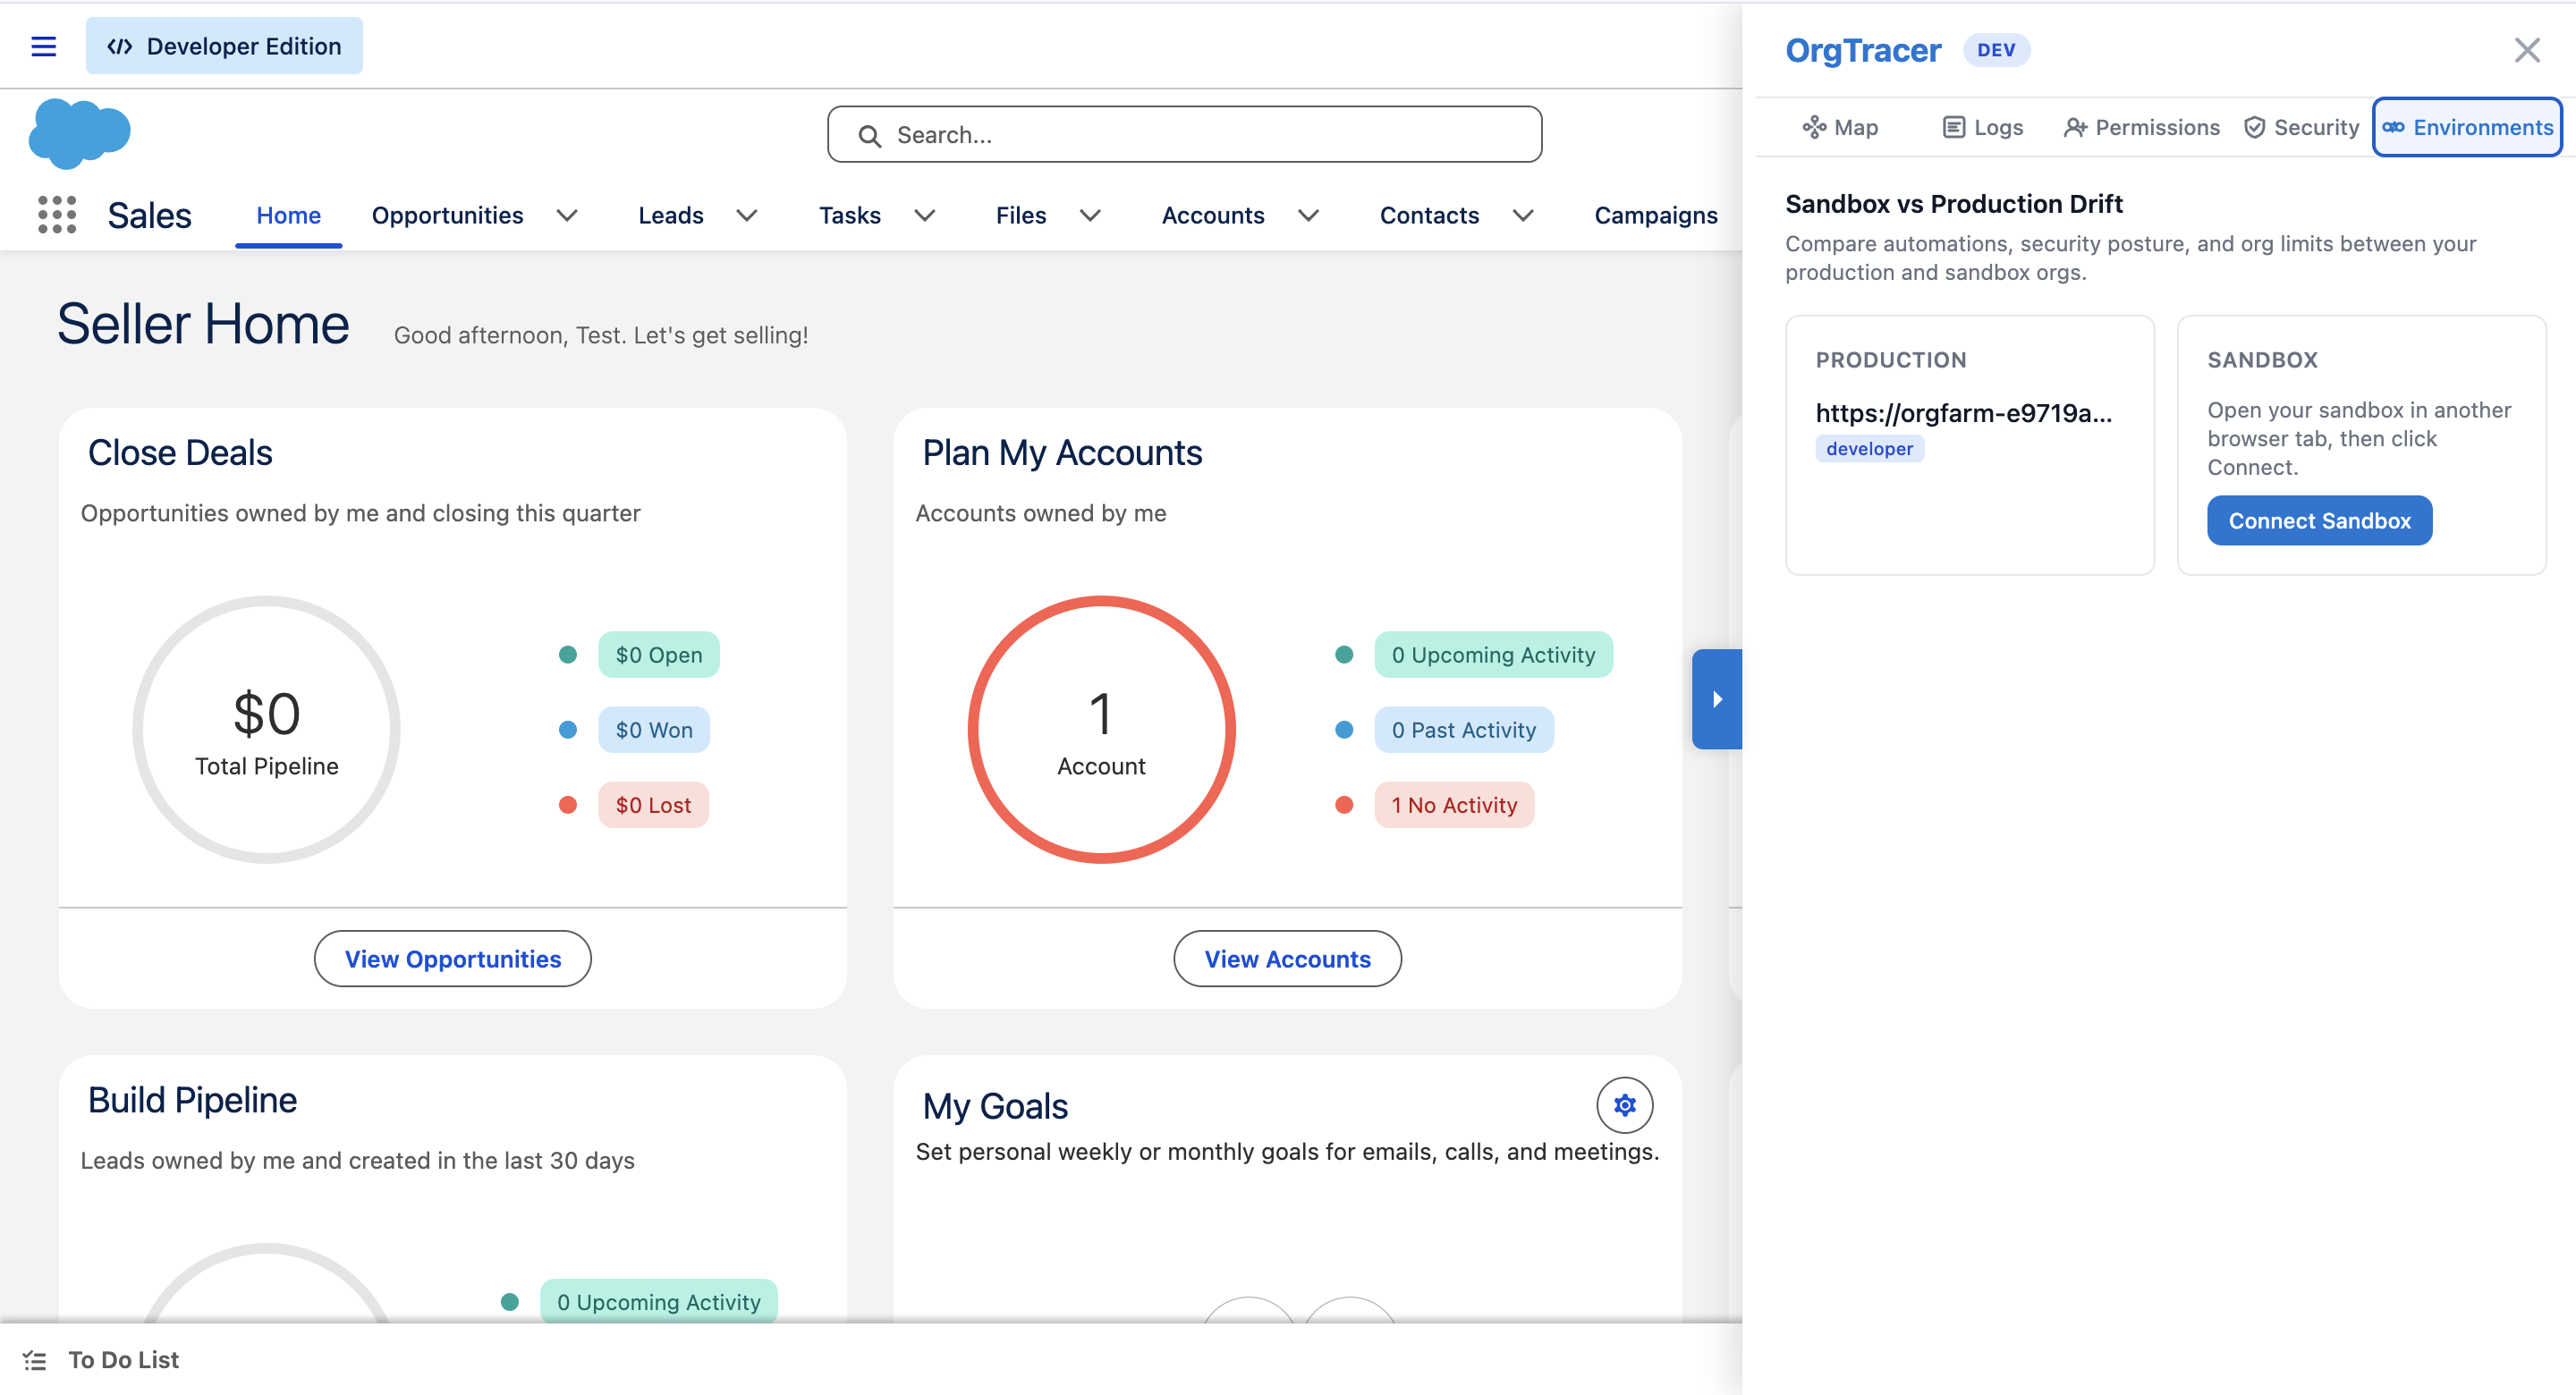Click the Sandbox vs Production Drift heading
Screen dimensions: 2576x1395
point(1953,204)
